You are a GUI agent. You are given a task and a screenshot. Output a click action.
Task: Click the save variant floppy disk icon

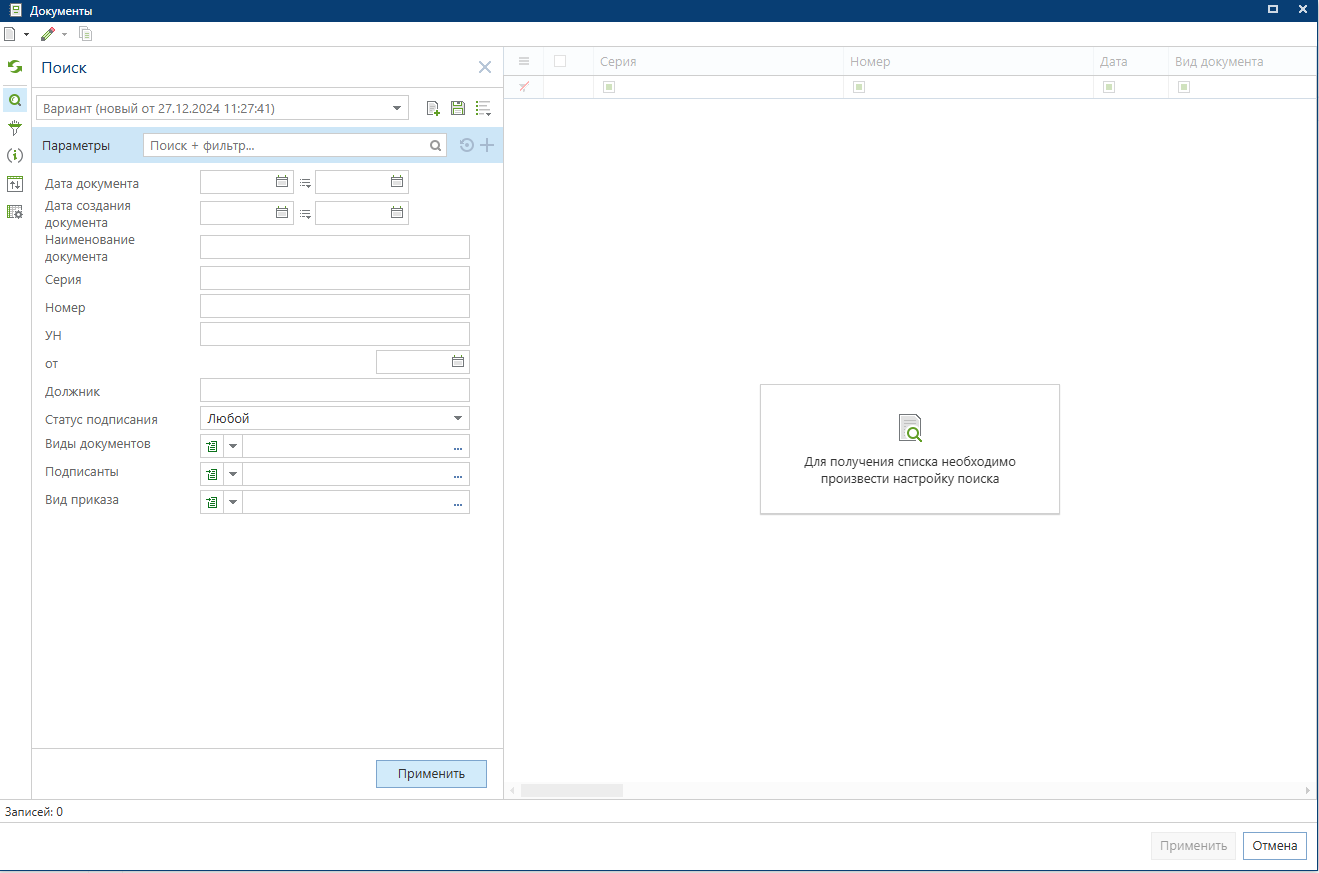point(458,108)
